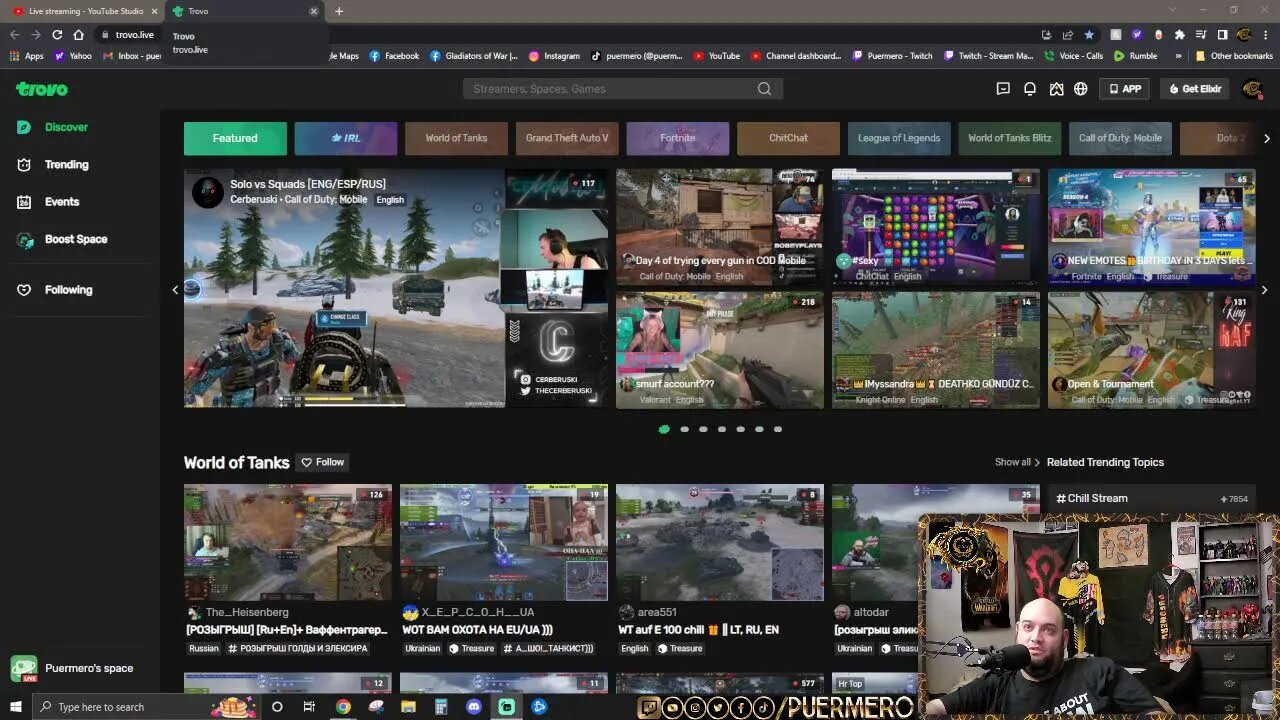
Task: Open the YouTube bookmark
Action: tap(717, 56)
